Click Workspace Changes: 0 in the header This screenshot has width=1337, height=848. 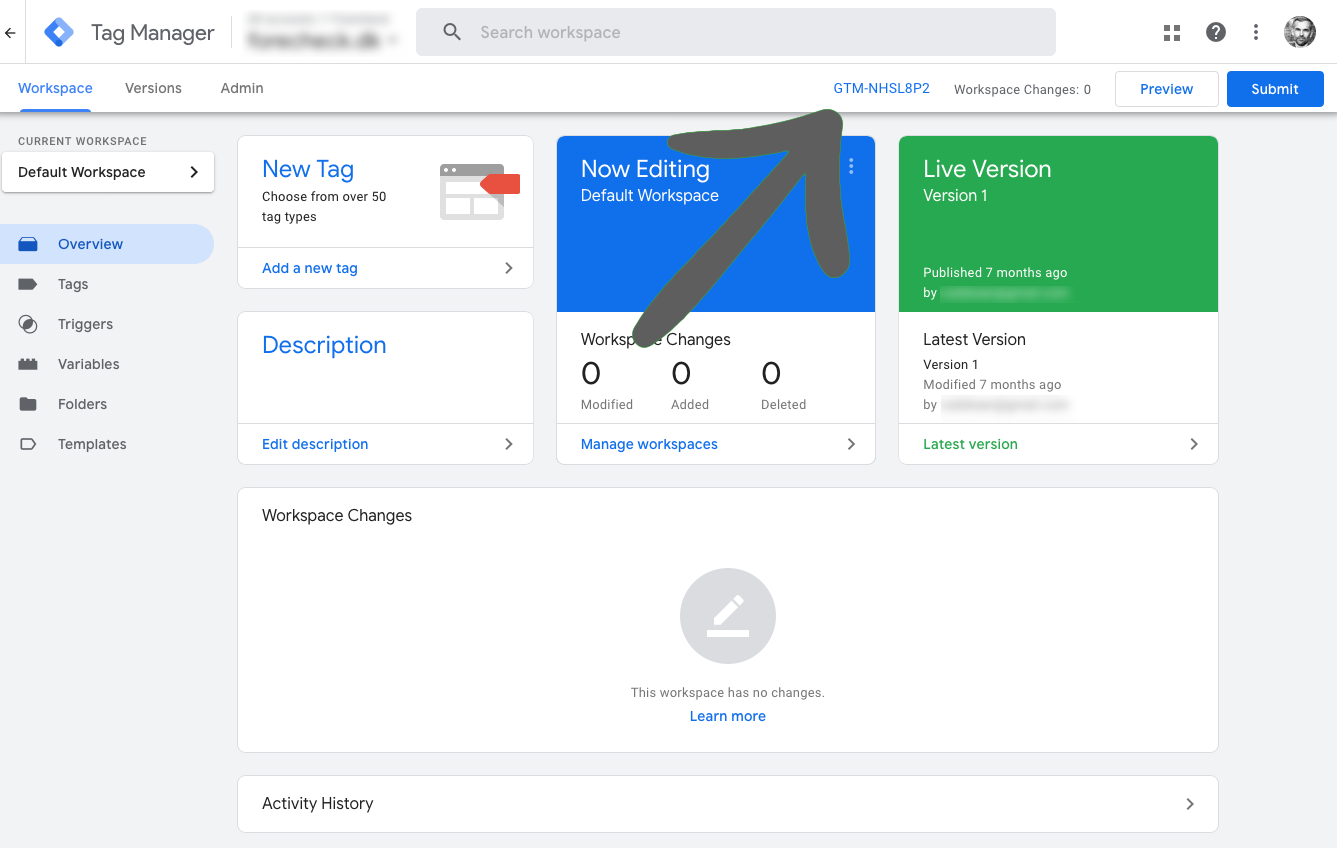[x=1022, y=89]
